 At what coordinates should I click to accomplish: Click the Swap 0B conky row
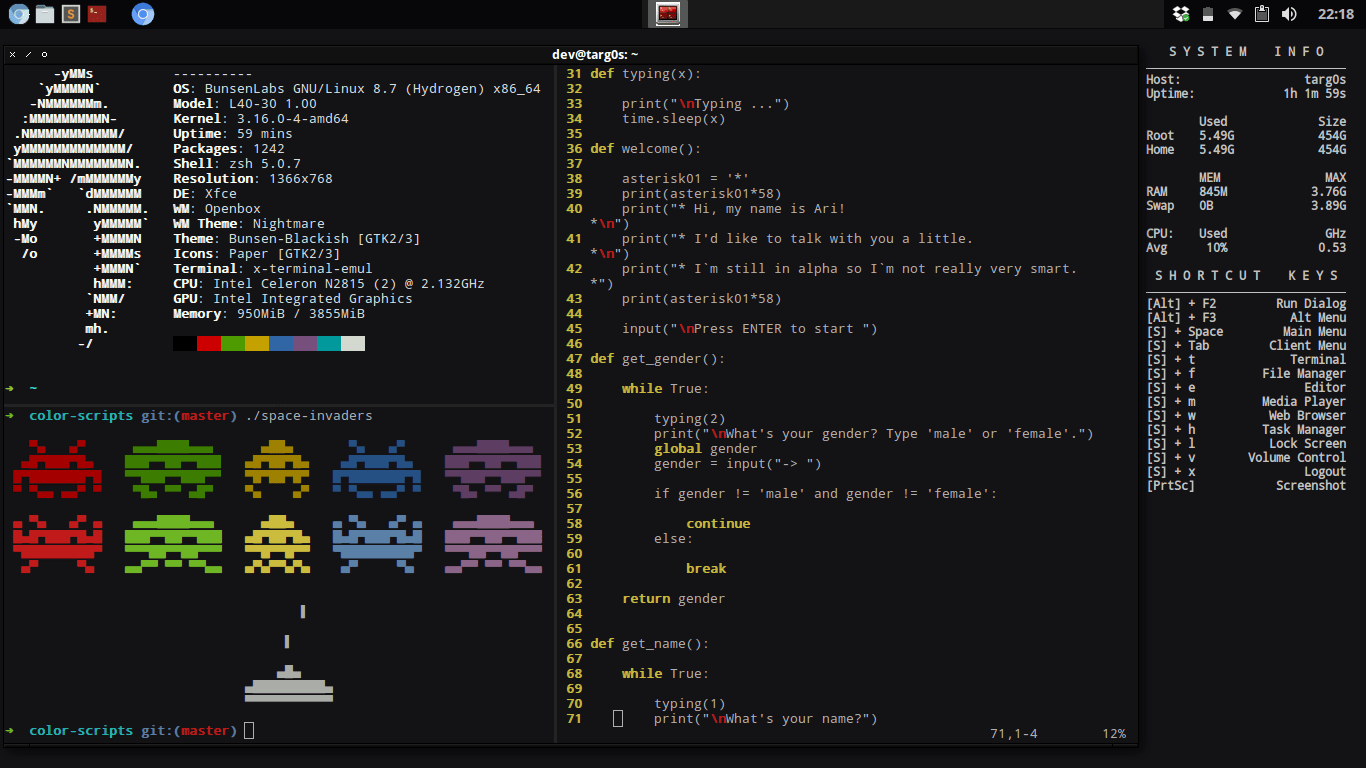(1246, 206)
